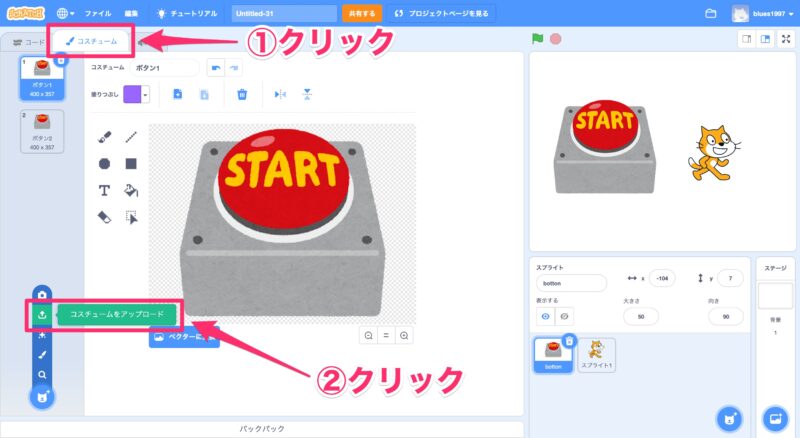
Task: Select the paint bucket fill tool
Action: (130, 190)
